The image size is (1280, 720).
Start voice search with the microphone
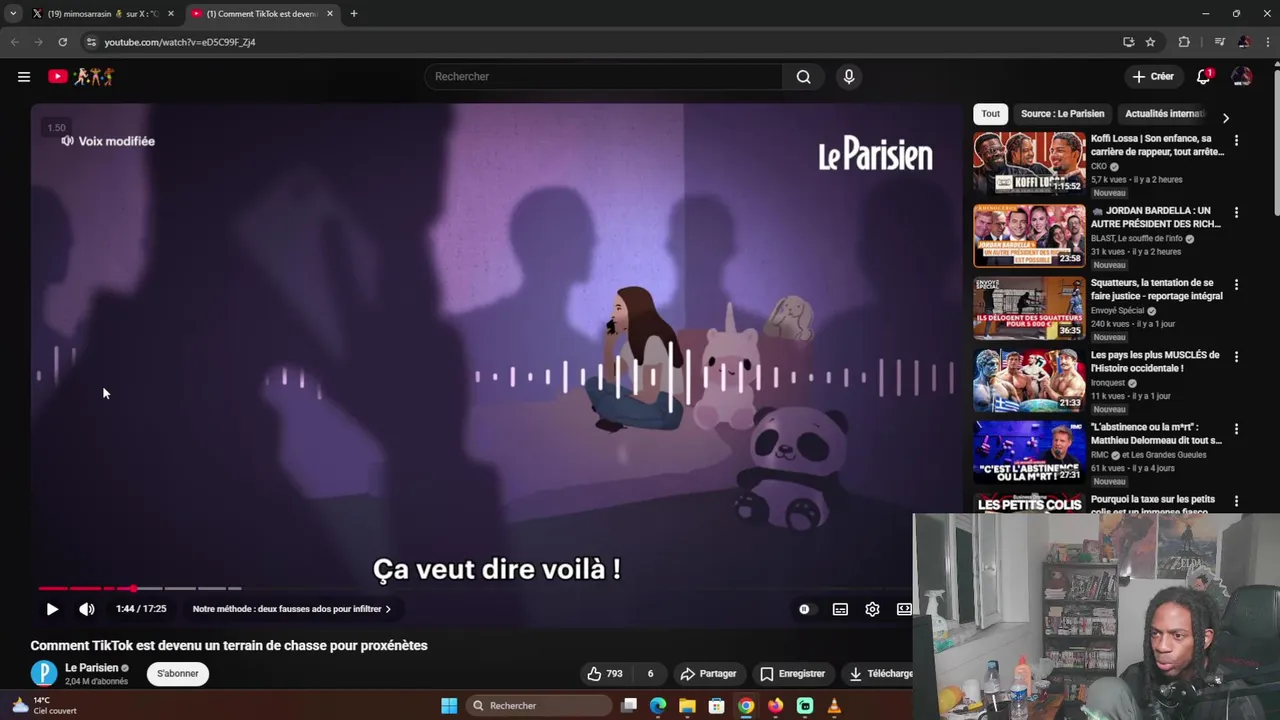(849, 77)
